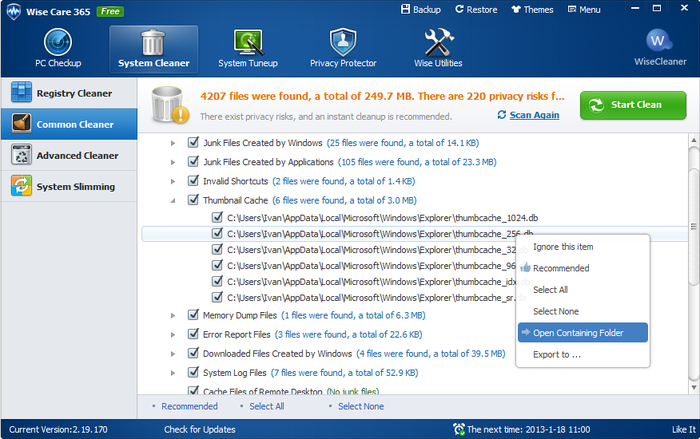Image resolution: width=700 pixels, height=439 pixels.
Task: Open the PC Checkup radar icon
Action: [x=58, y=42]
